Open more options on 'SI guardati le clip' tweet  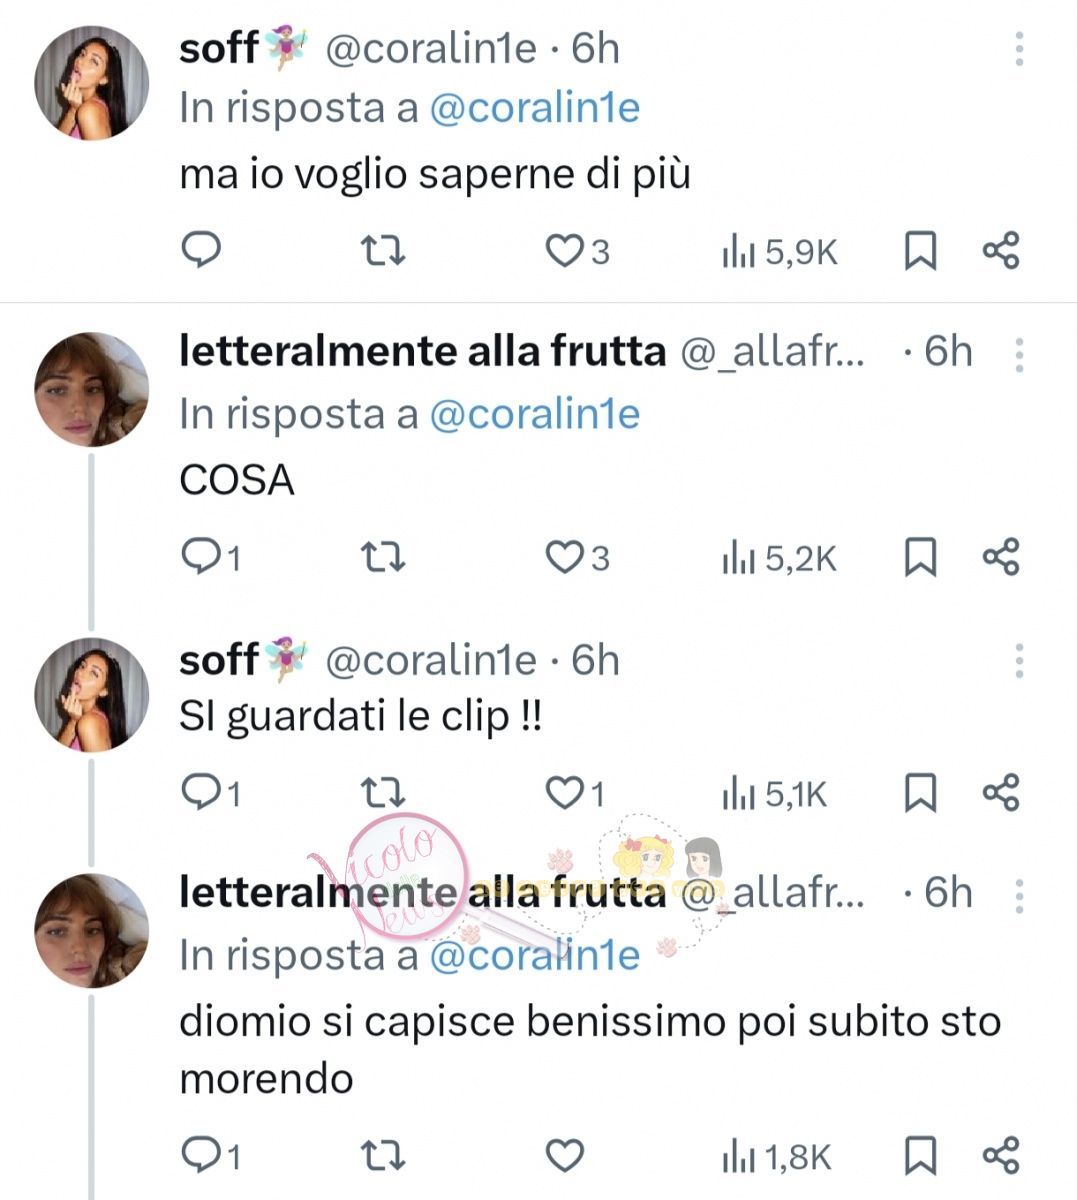coord(1019,660)
